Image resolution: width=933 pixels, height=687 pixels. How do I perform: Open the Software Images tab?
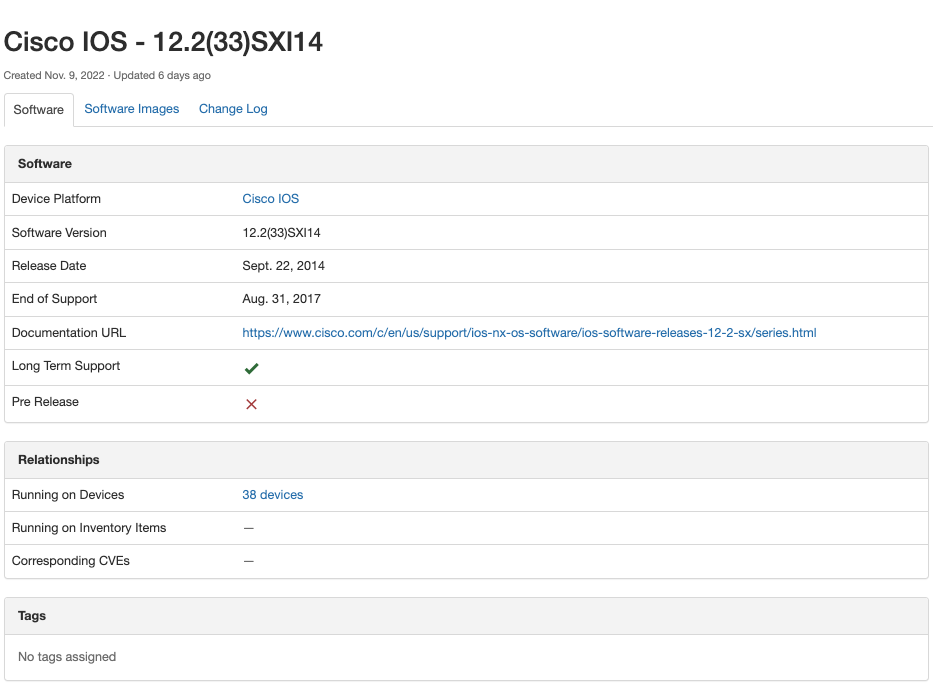pyautogui.click(x=132, y=109)
